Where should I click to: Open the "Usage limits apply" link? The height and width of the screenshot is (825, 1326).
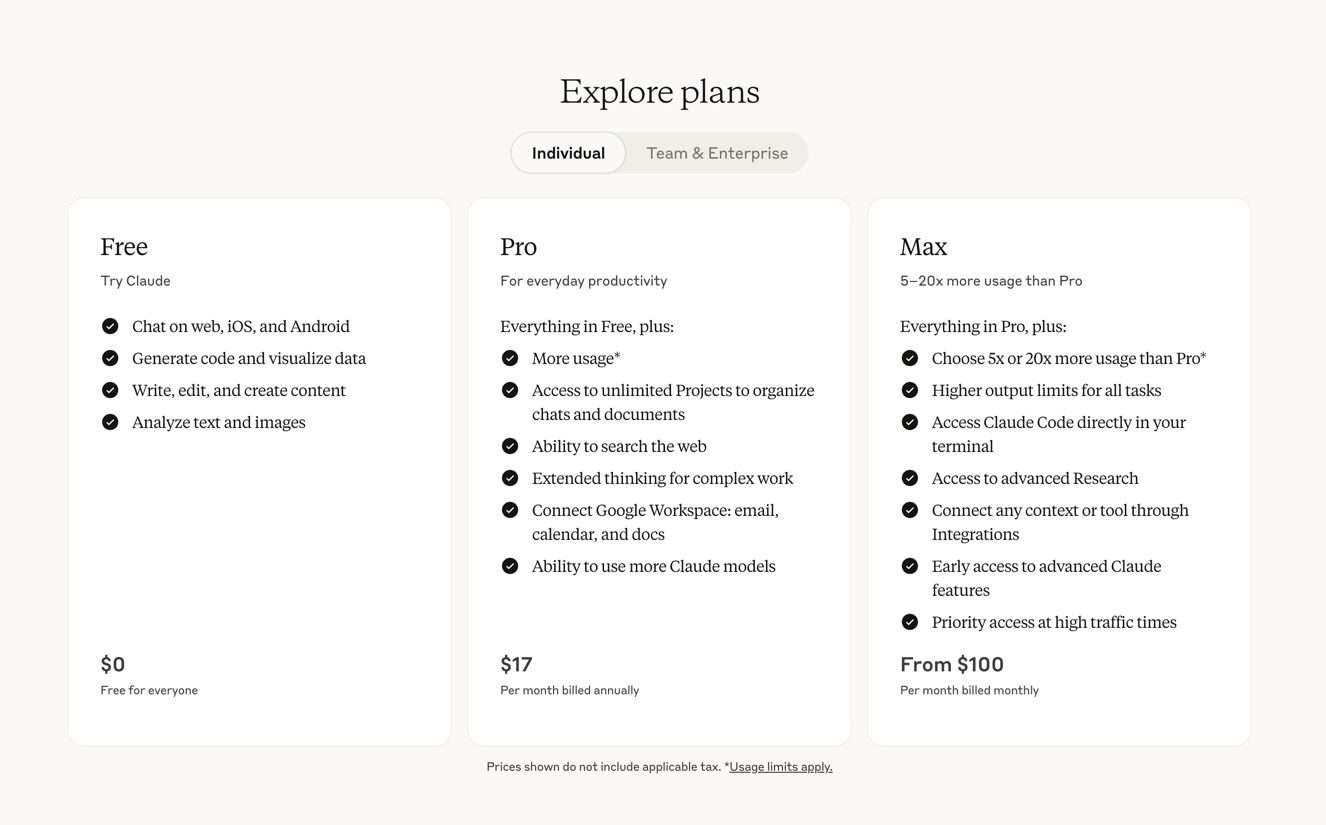tap(781, 767)
